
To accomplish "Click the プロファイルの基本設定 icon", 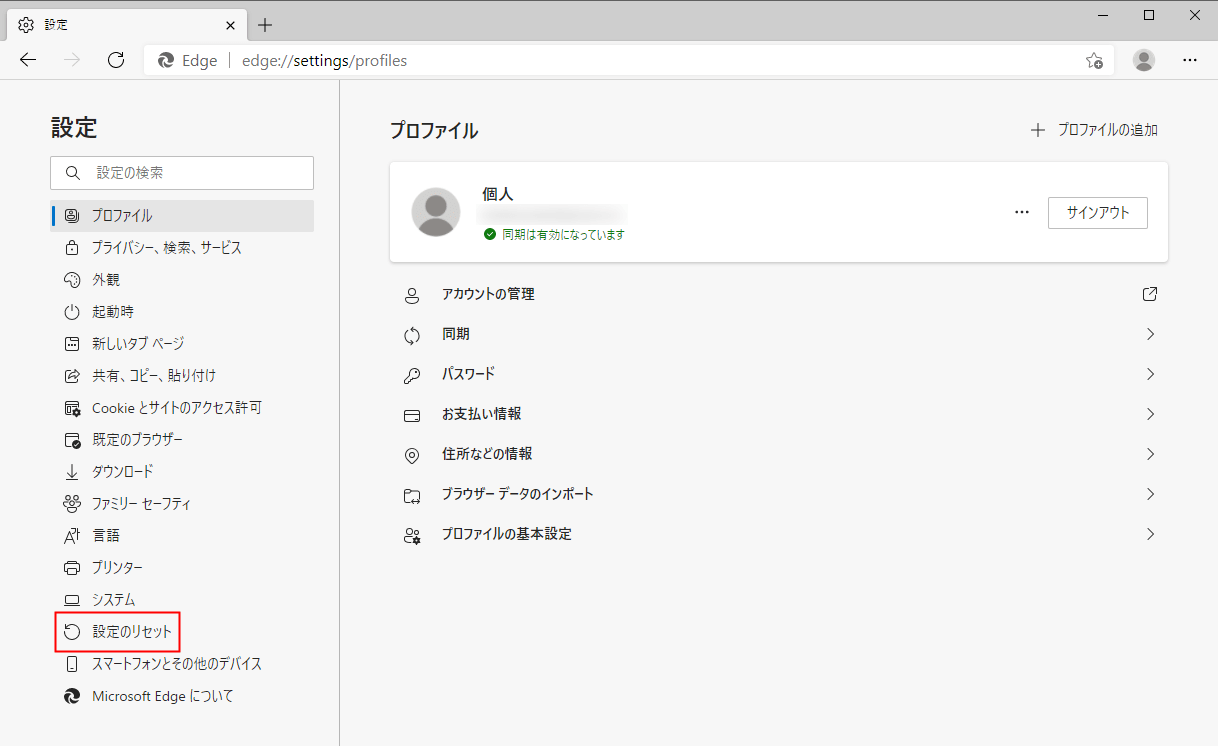I will (x=412, y=535).
